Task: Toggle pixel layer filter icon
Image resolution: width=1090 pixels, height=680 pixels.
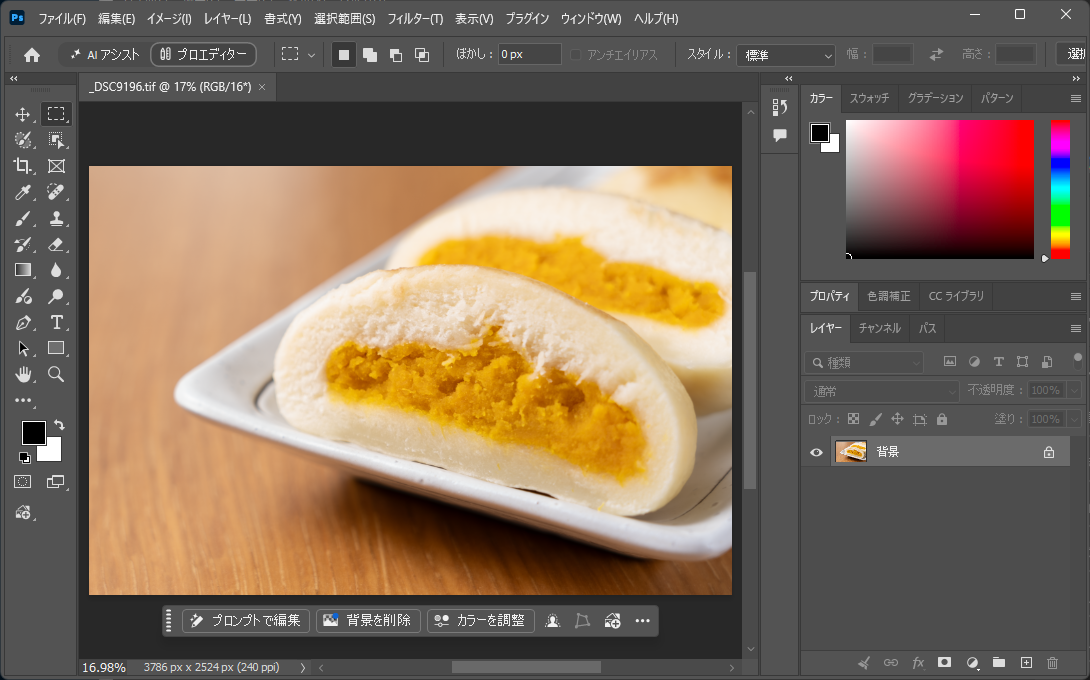Action: click(x=950, y=362)
